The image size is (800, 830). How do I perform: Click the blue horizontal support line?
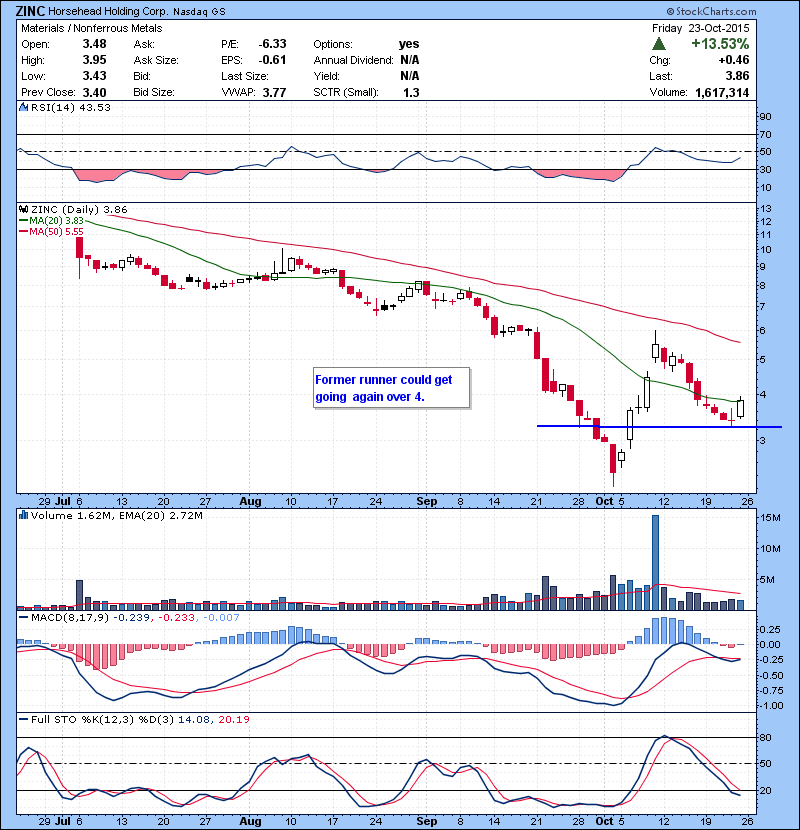pyautogui.click(x=659, y=426)
